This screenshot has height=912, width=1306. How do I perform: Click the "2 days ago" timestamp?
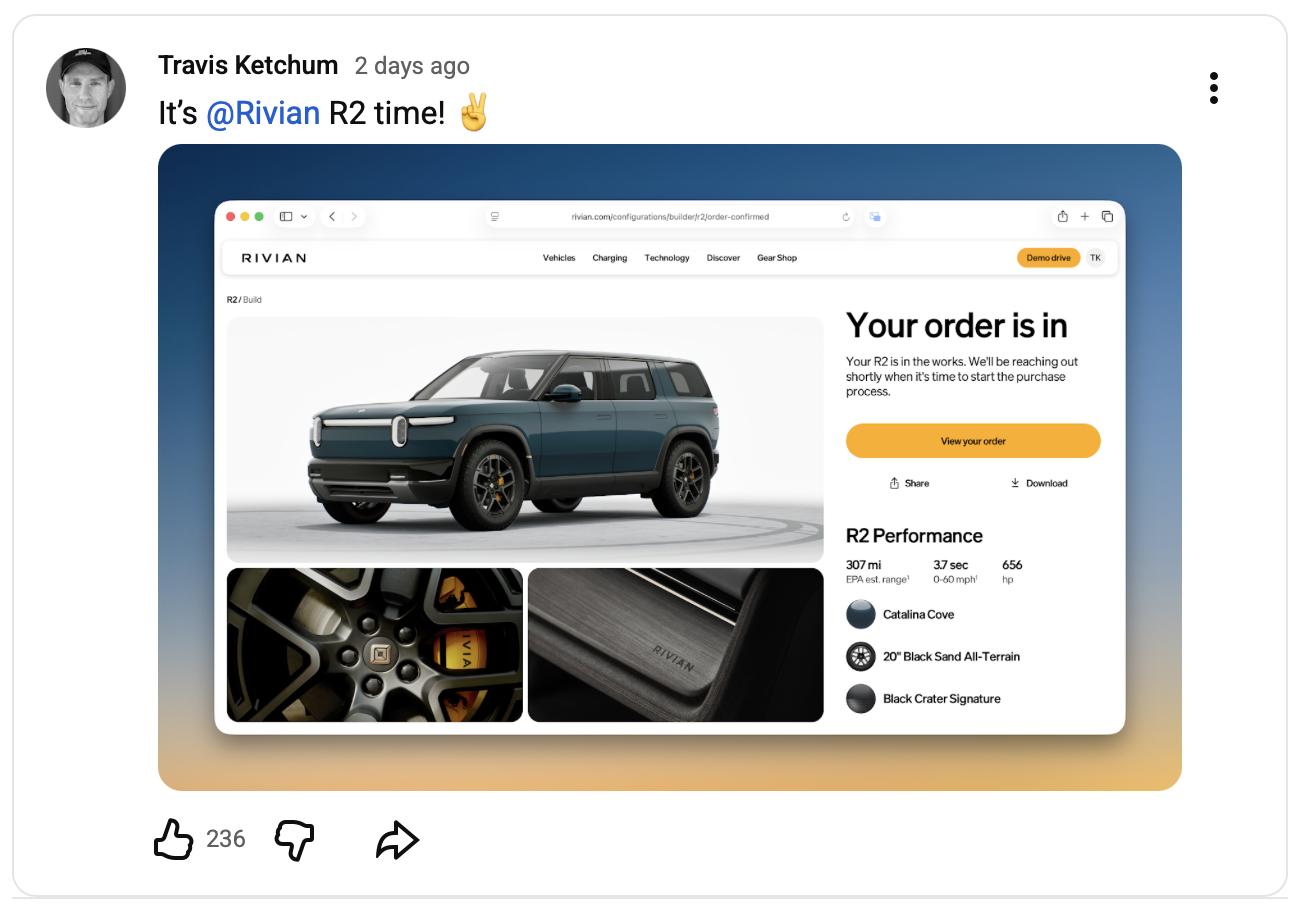[412, 66]
